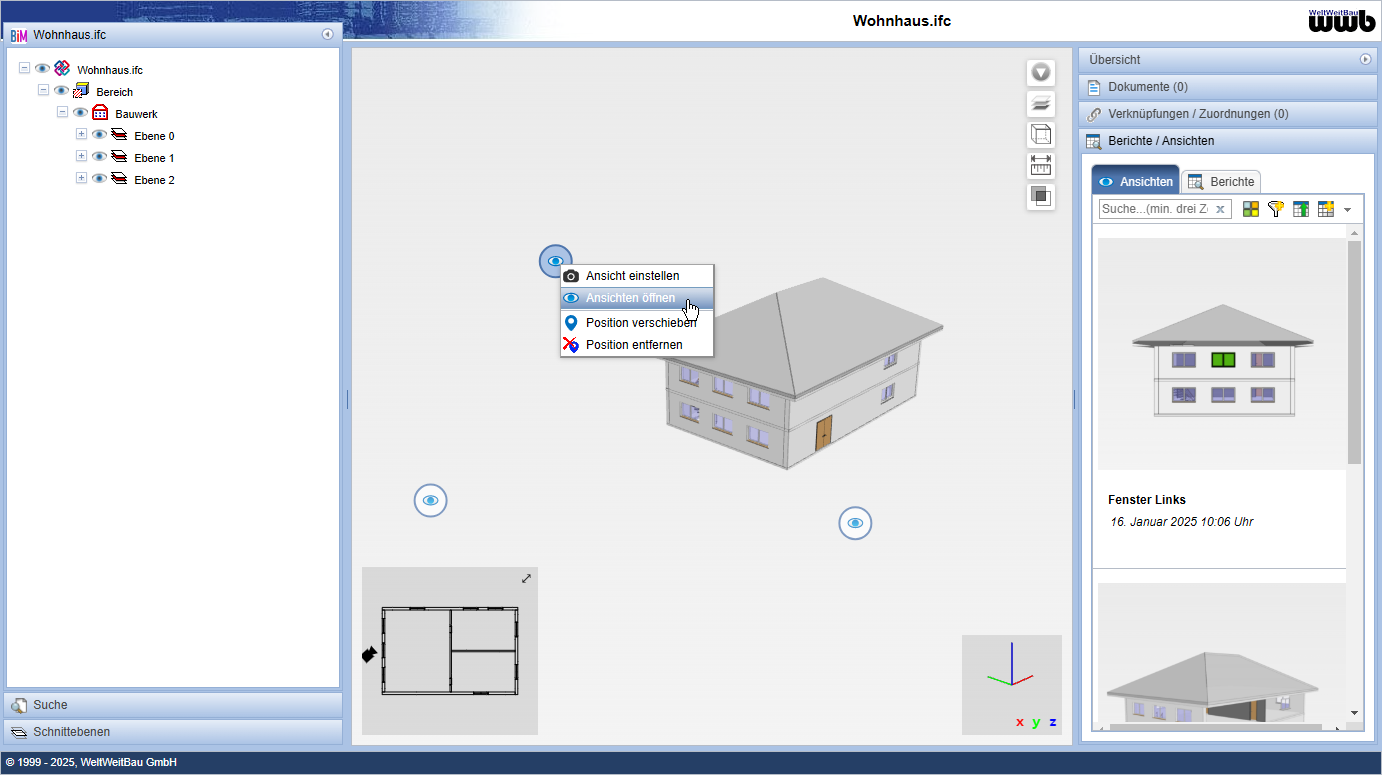The width and height of the screenshot is (1382, 775).
Task: Switch to the Ansichten tab
Action: 1136,181
